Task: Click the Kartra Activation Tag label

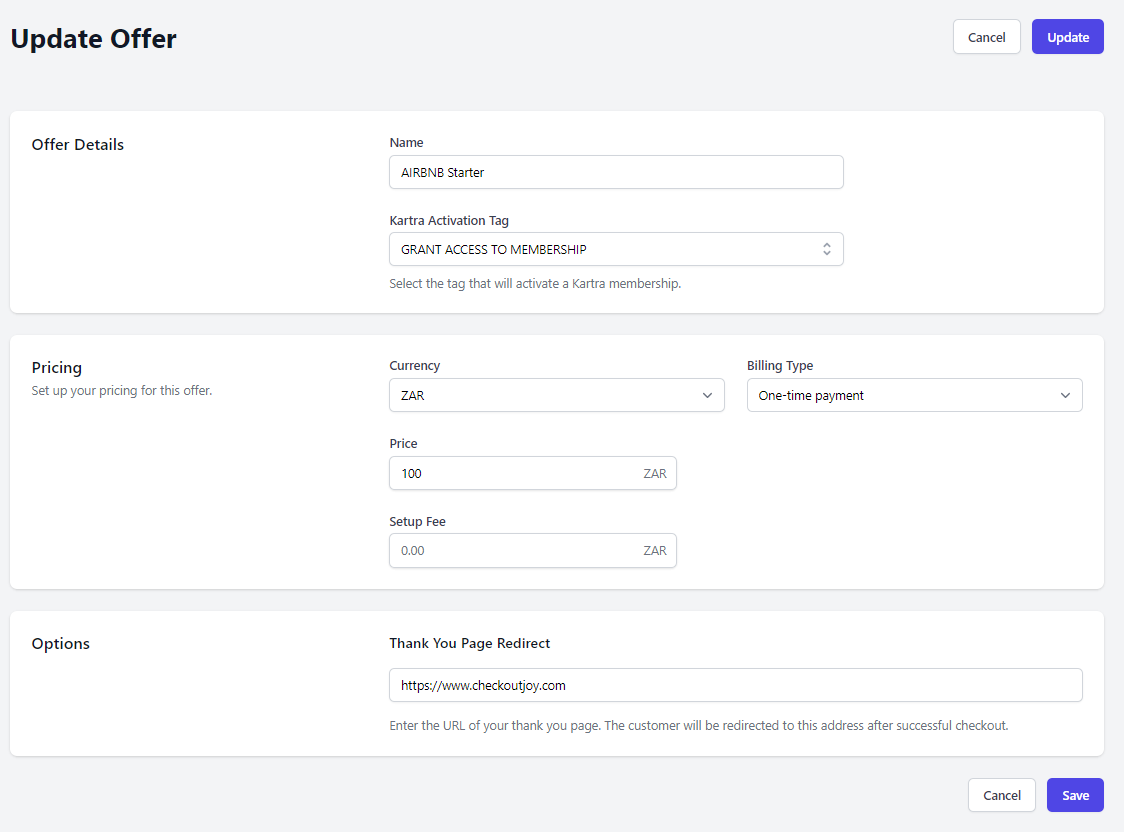Action: [x=449, y=221]
